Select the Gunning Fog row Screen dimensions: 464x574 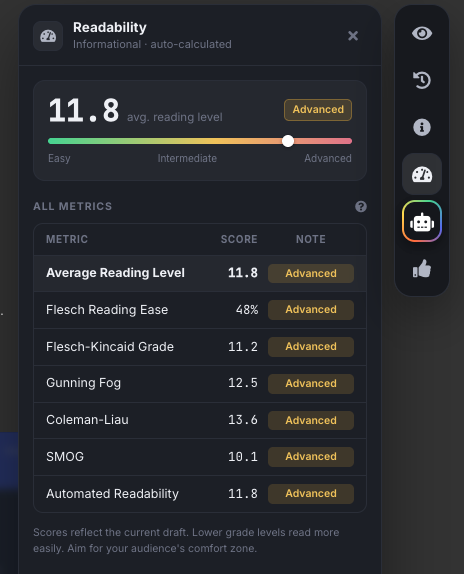pyautogui.click(x=200, y=384)
